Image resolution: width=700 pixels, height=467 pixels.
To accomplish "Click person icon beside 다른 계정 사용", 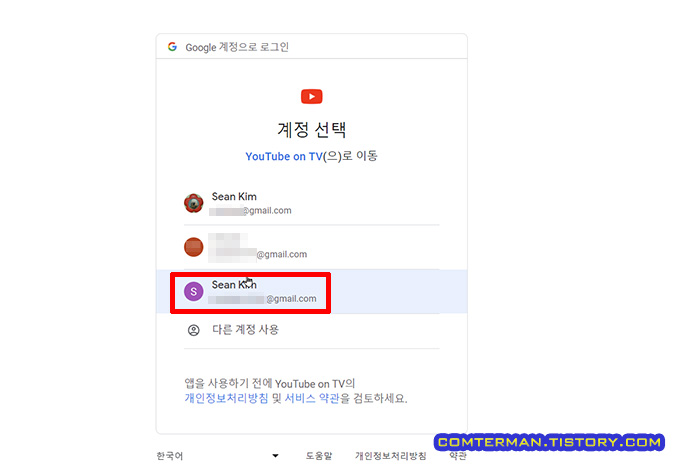I will coord(194,330).
